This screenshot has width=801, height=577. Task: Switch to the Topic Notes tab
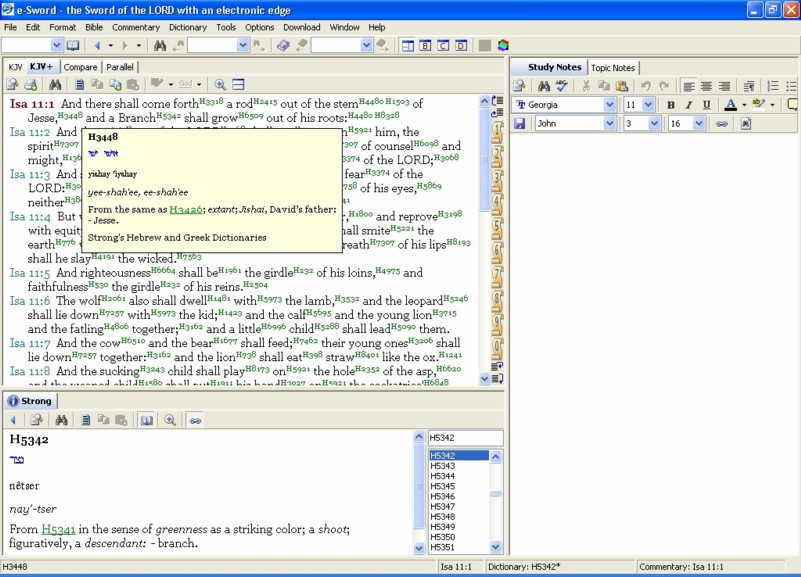(613, 68)
